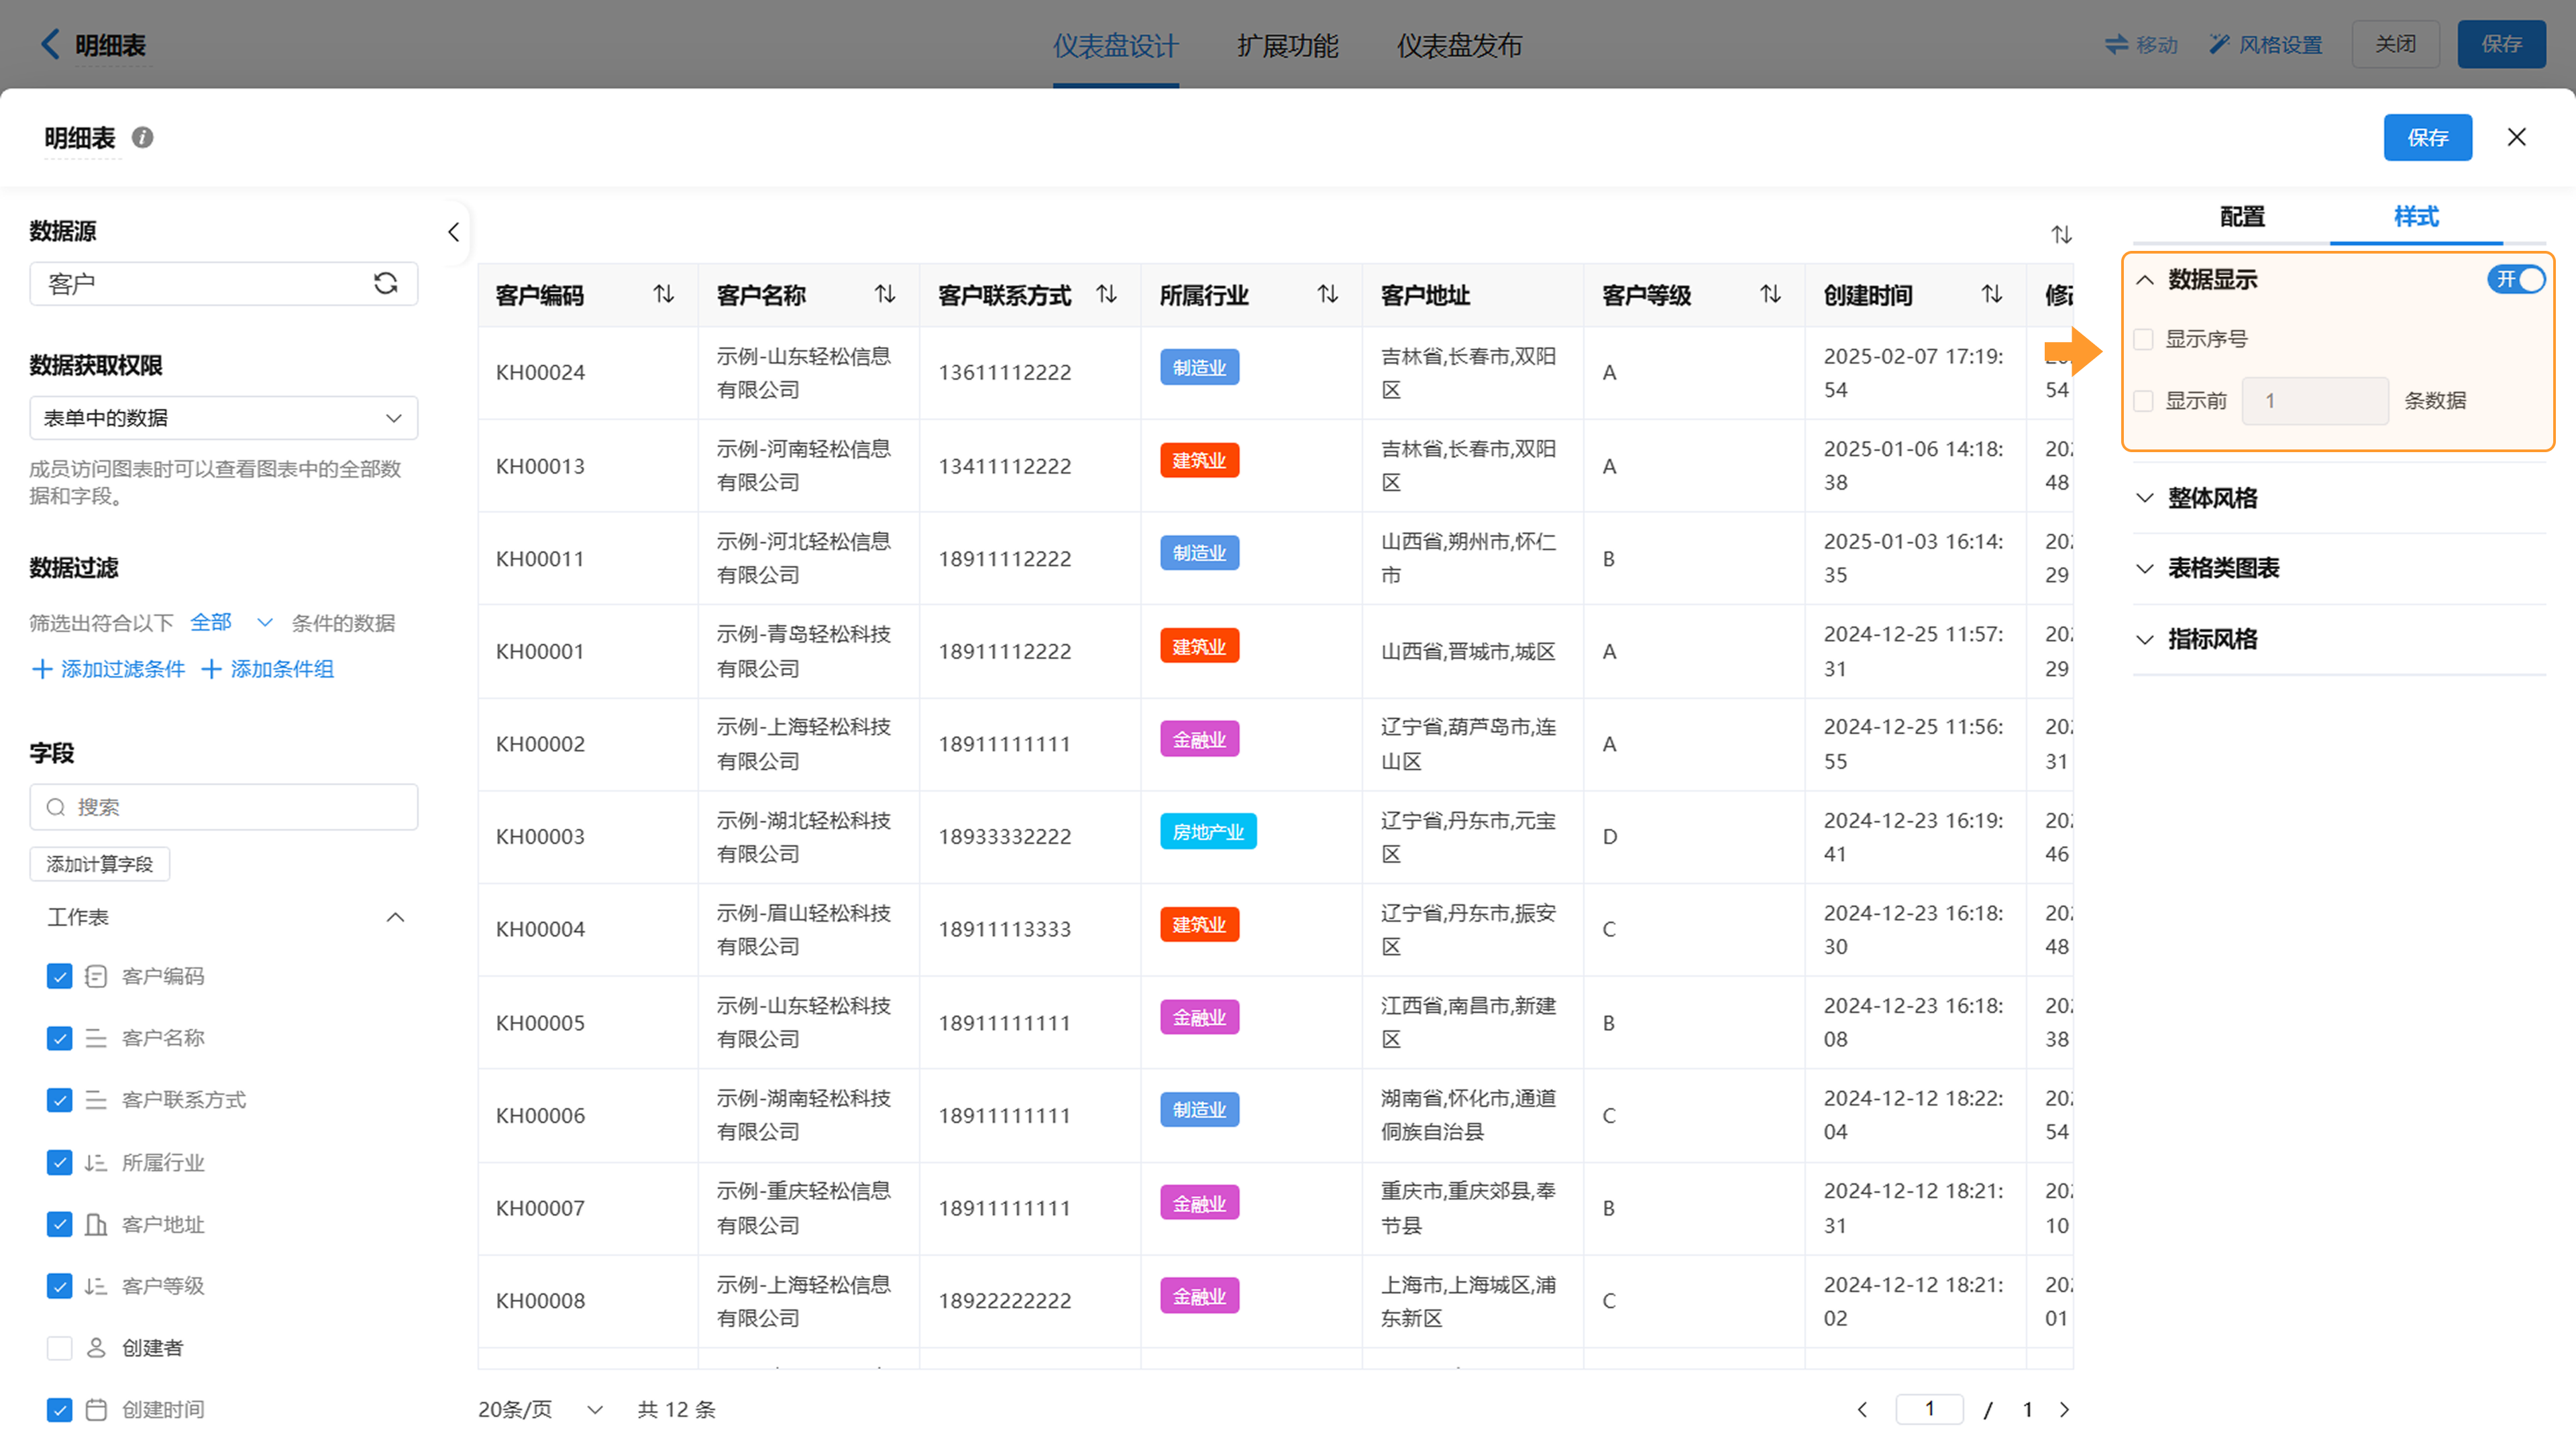Open the info icon next to 明细表
This screenshot has height=1449, width=2576.
(x=143, y=137)
